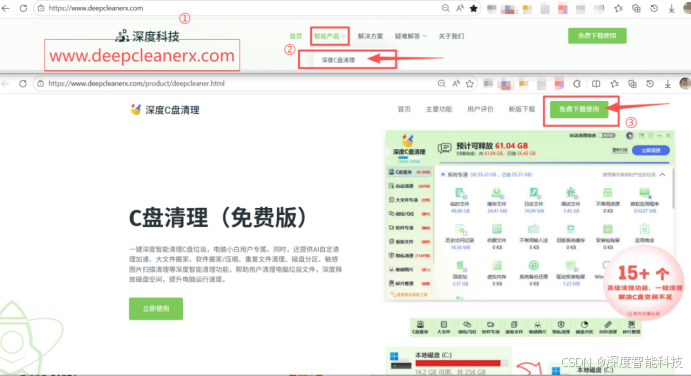Open the 关于我们 menu item
This screenshot has width=691, height=376.
[451, 36]
